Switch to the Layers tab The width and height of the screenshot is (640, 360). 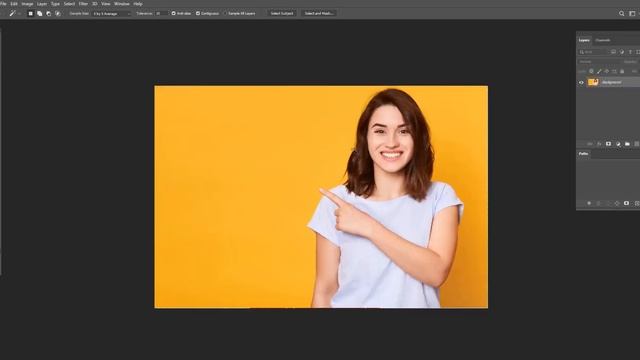tap(584, 40)
